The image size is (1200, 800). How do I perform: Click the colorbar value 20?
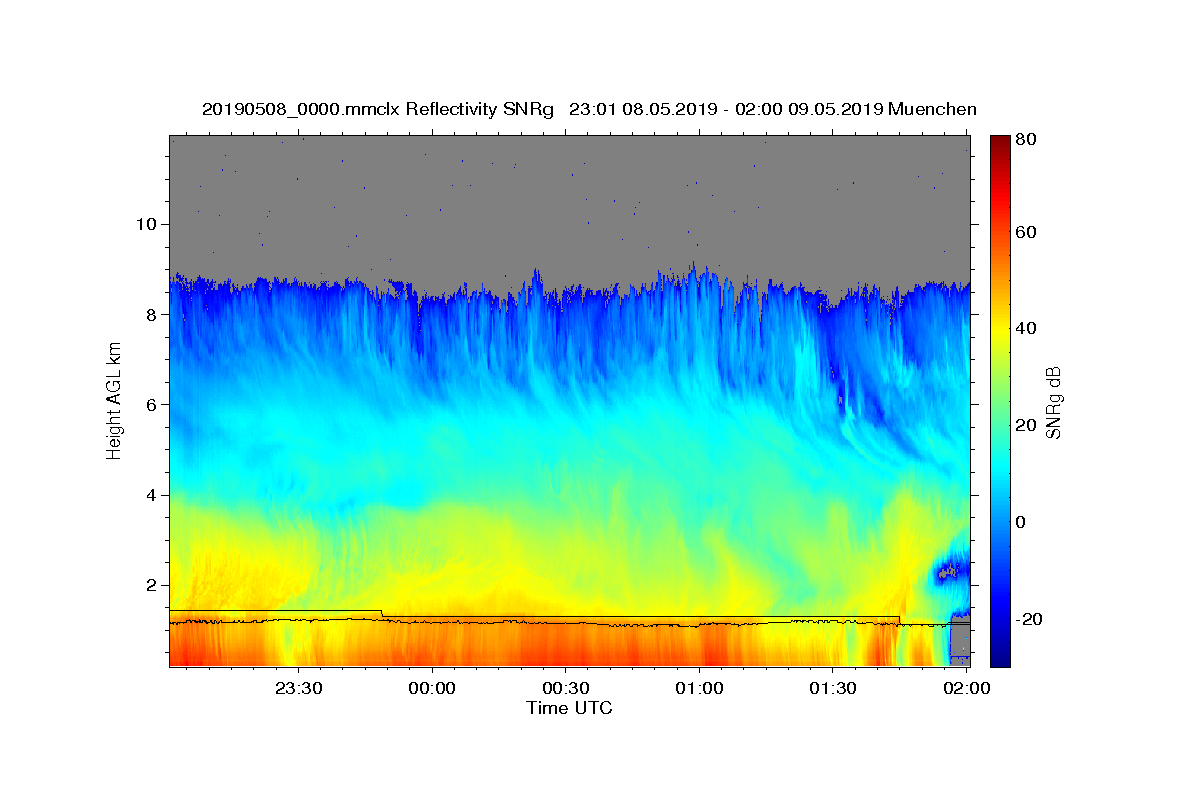(1025, 425)
